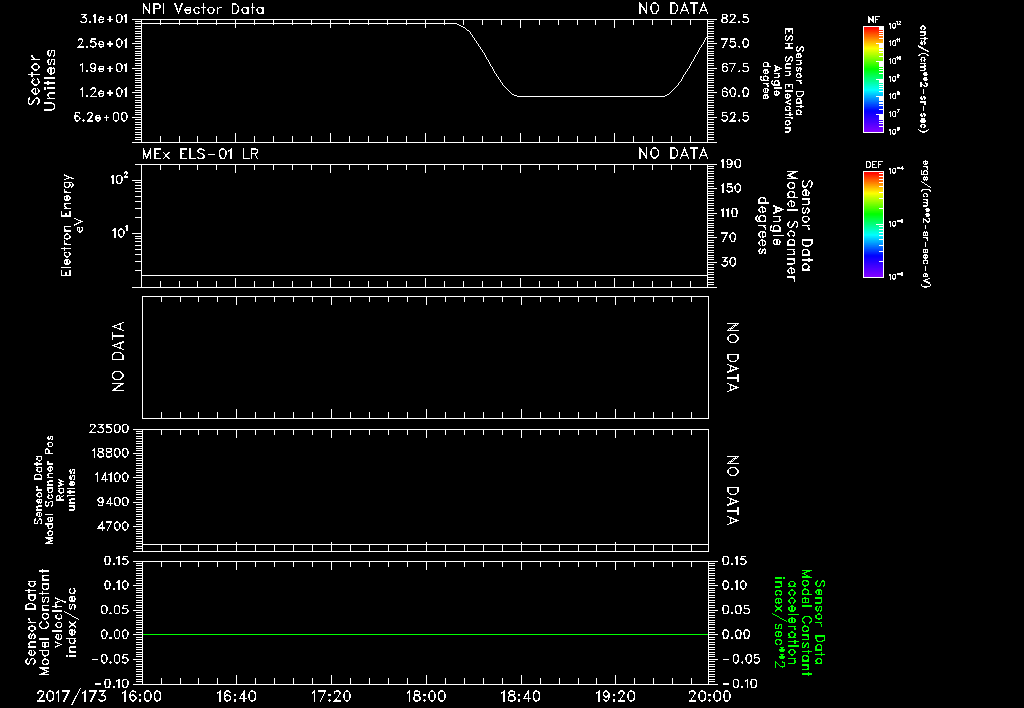Viewport: 1024px width, 708px height.
Task: Click the 'cnts/(cm**2-sr-sec)' units label
Action: pos(922,78)
